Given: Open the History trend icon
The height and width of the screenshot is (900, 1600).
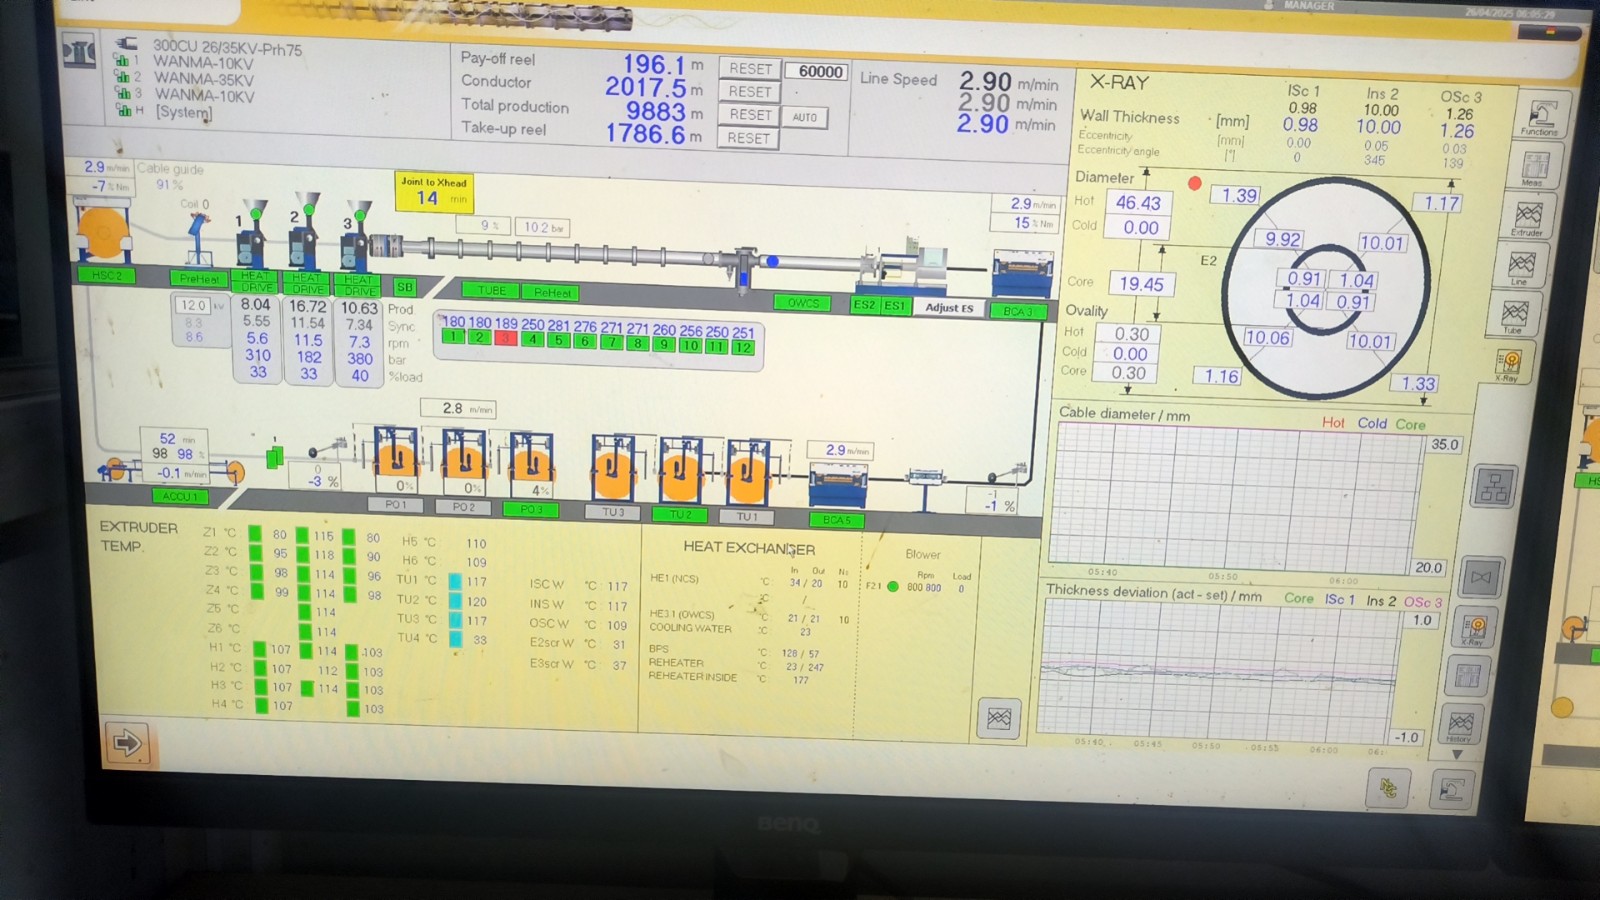Looking at the screenshot, I should [1461, 724].
